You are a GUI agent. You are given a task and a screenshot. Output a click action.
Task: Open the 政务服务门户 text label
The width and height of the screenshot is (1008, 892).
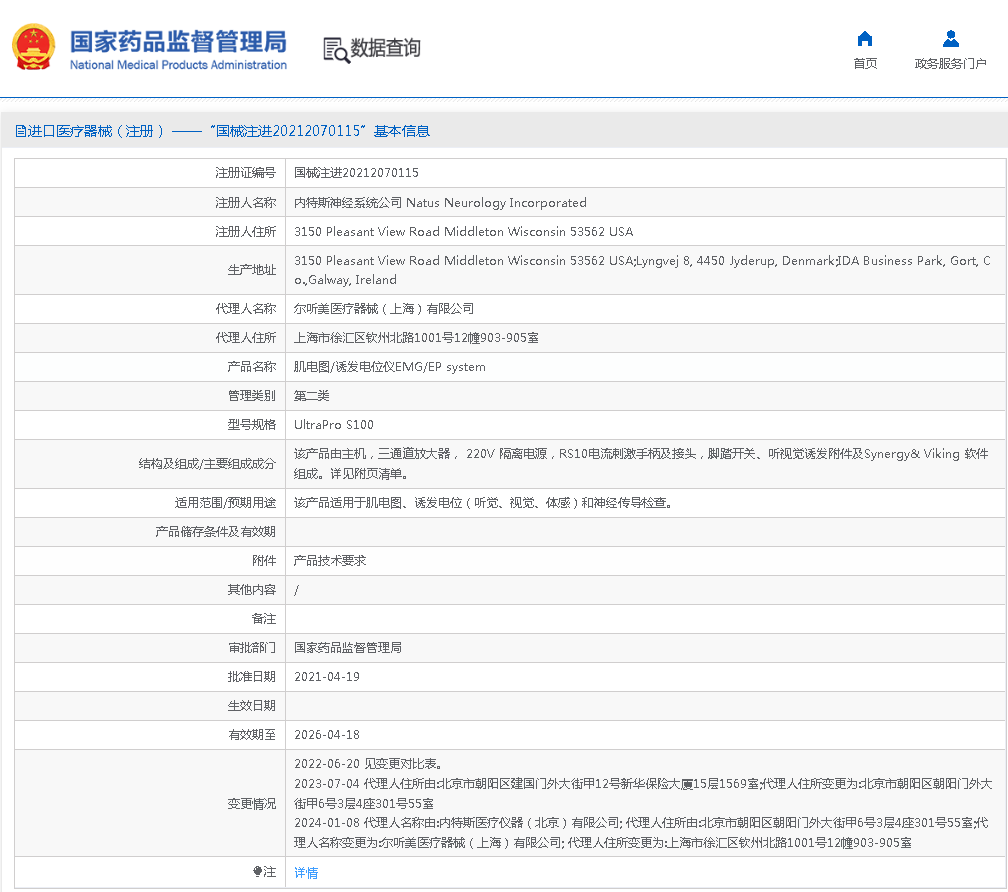[x=950, y=64]
